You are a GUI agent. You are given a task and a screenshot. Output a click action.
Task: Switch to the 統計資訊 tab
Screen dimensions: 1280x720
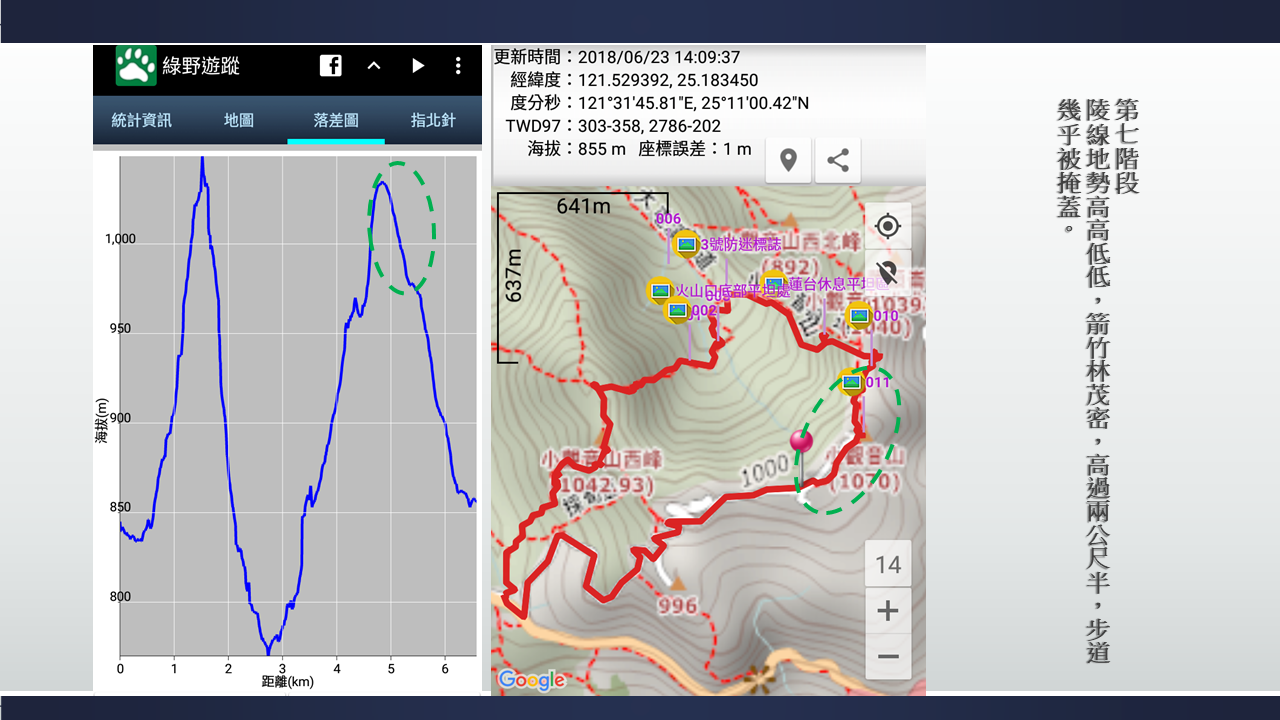142,120
